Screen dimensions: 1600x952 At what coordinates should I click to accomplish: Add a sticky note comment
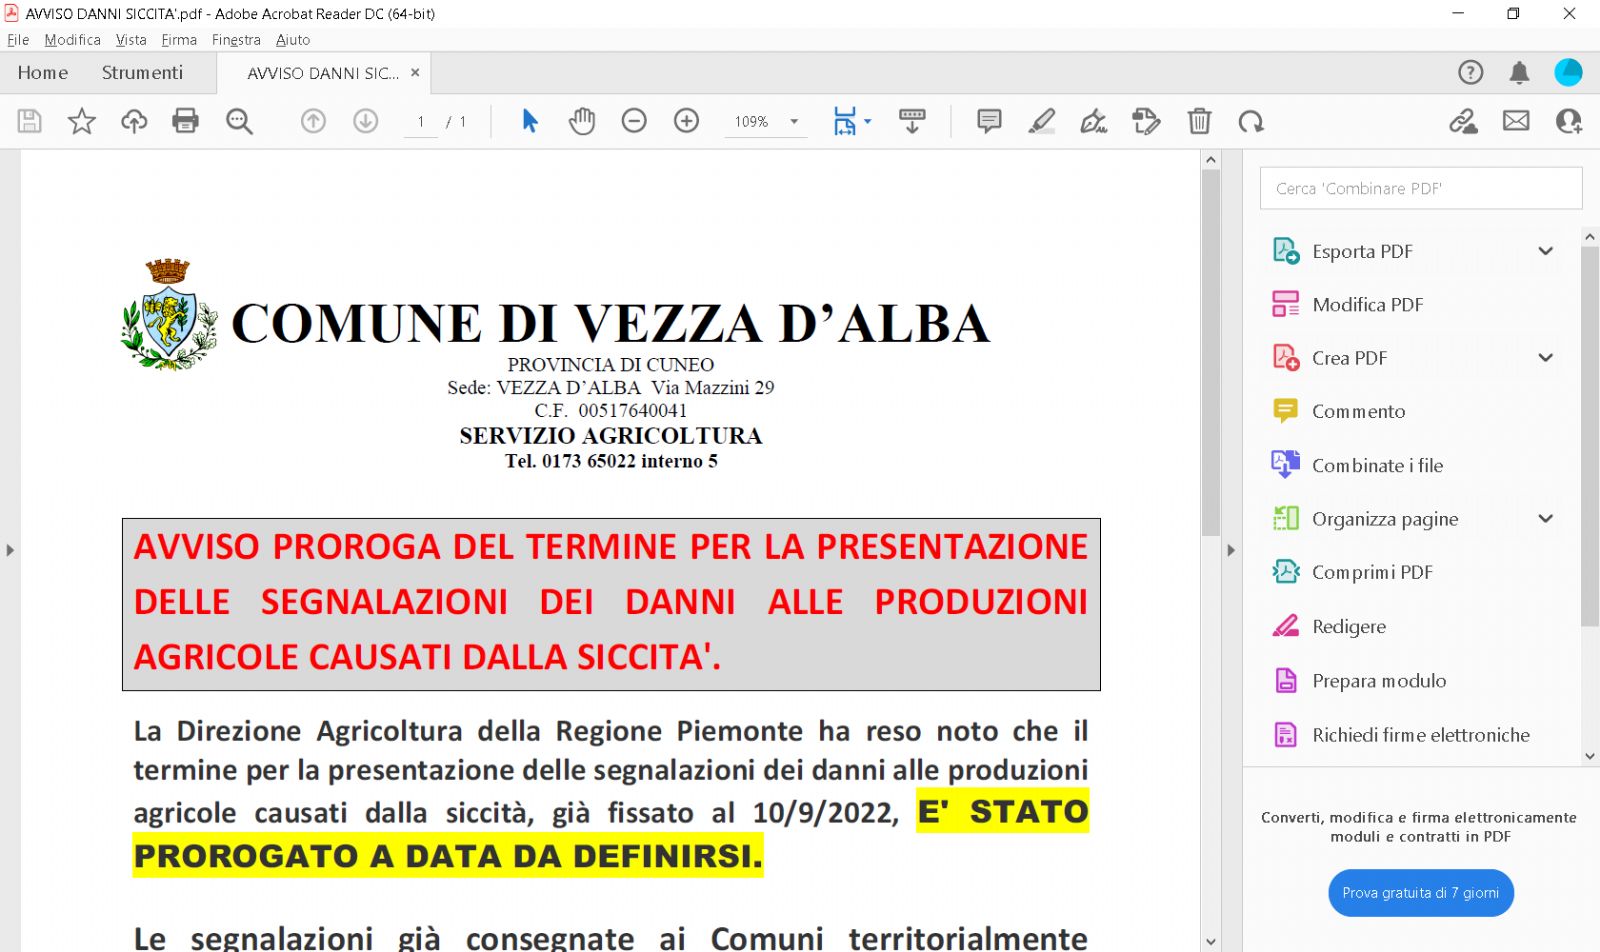(x=989, y=121)
